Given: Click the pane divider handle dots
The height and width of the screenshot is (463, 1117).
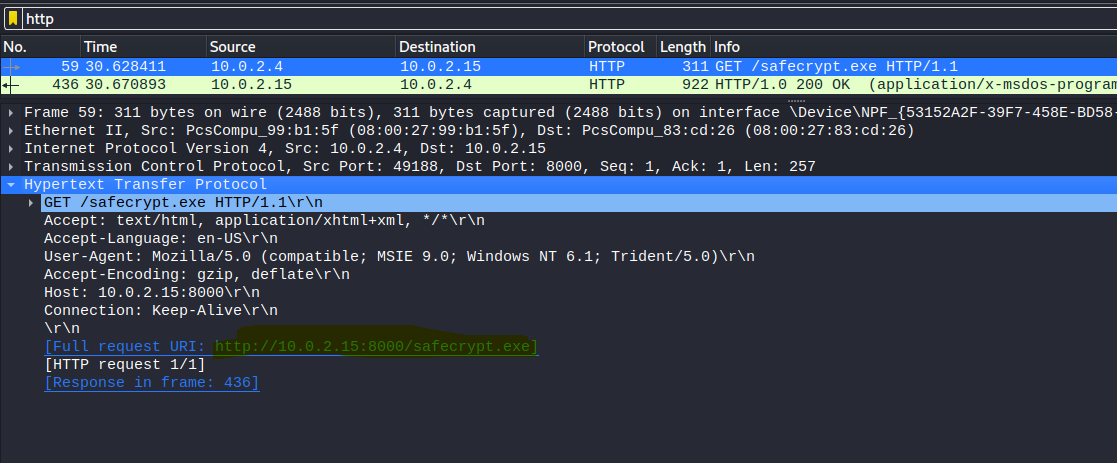Looking at the screenshot, I should 796,100.
